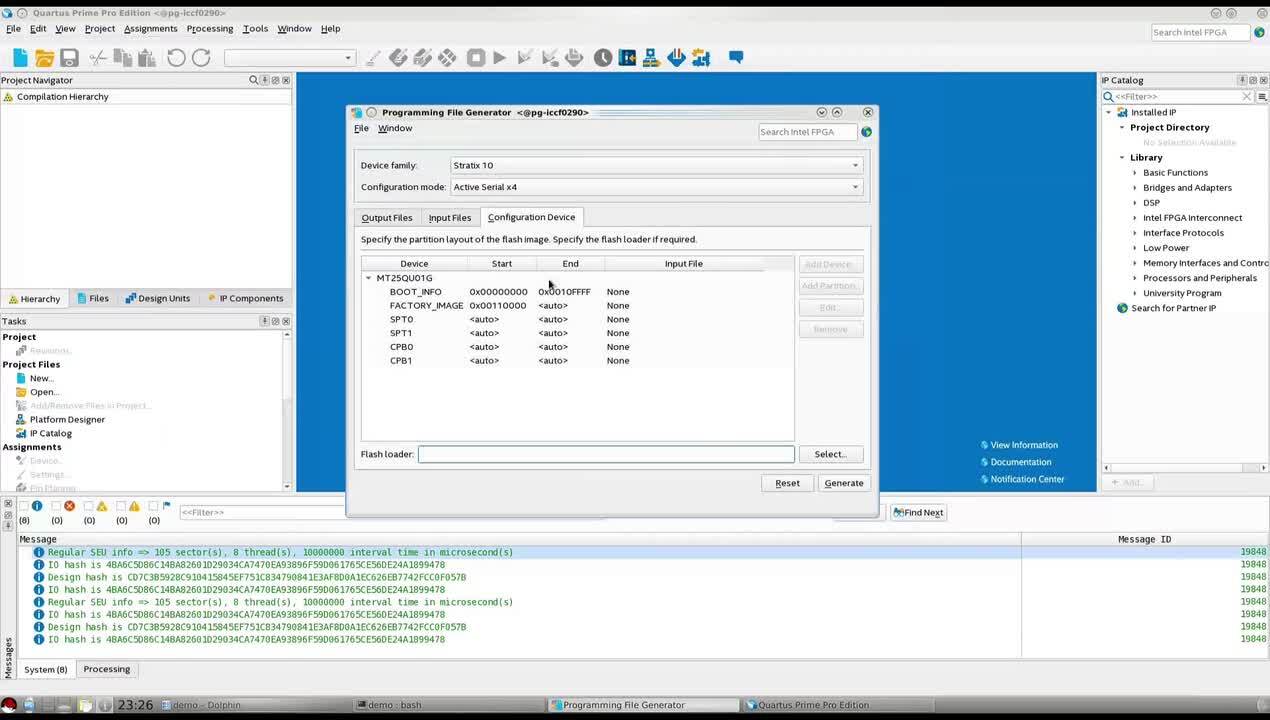
Task: Click the Stop processing toolbar icon
Action: 476,58
